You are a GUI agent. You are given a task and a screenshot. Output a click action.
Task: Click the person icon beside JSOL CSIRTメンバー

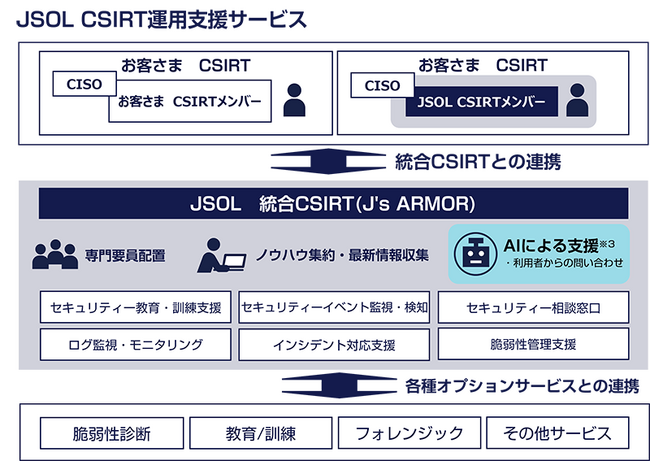[x=577, y=100]
